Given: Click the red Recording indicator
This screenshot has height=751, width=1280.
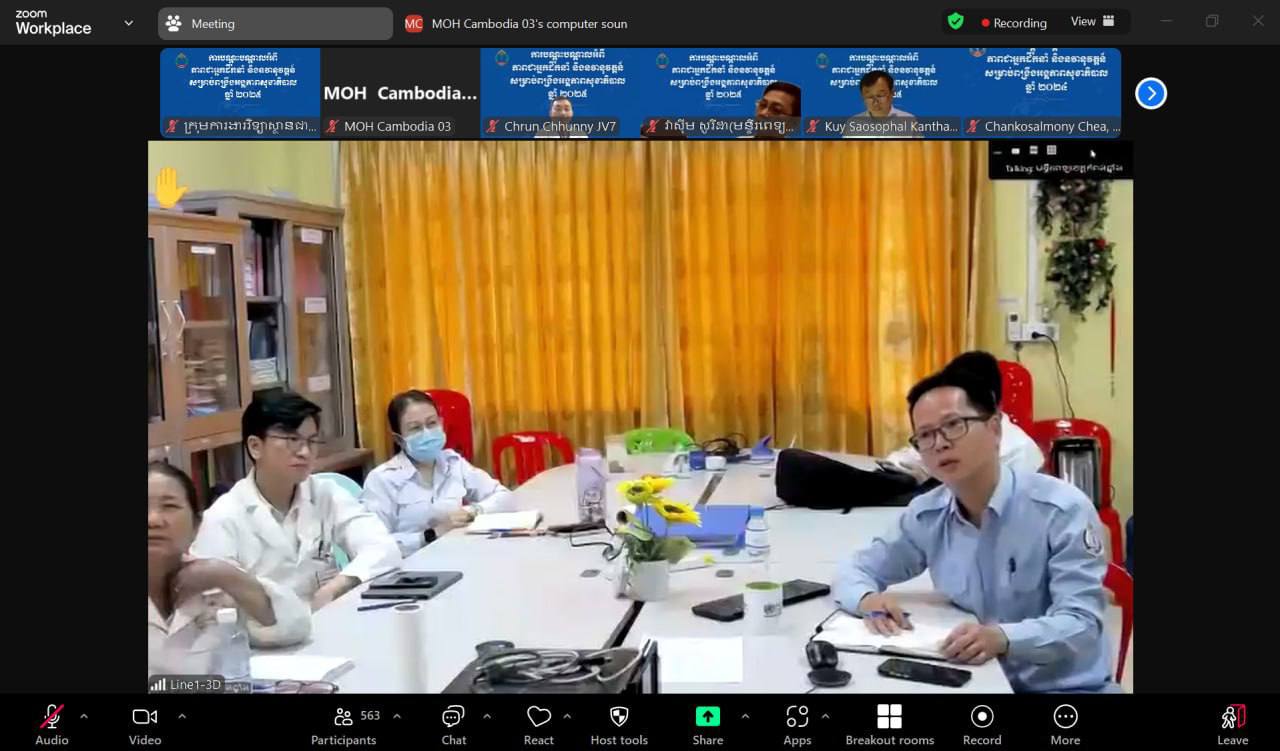Looking at the screenshot, I should (x=1014, y=23).
